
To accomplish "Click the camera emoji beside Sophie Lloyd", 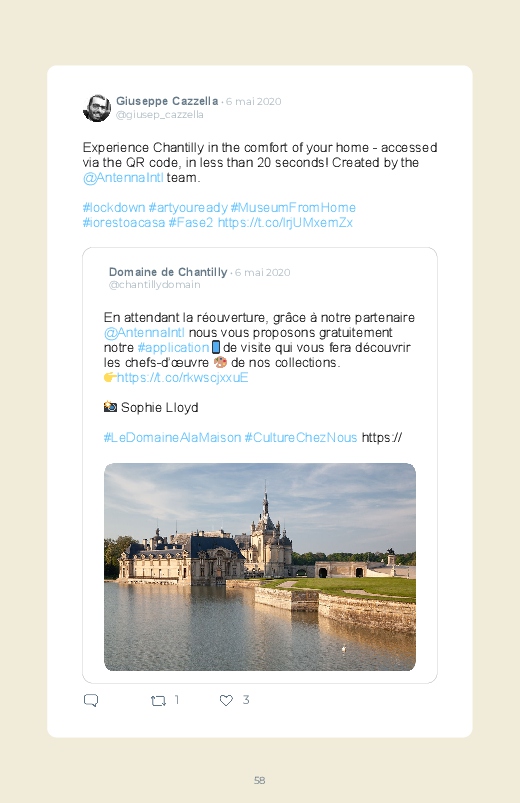I will click(x=110, y=407).
